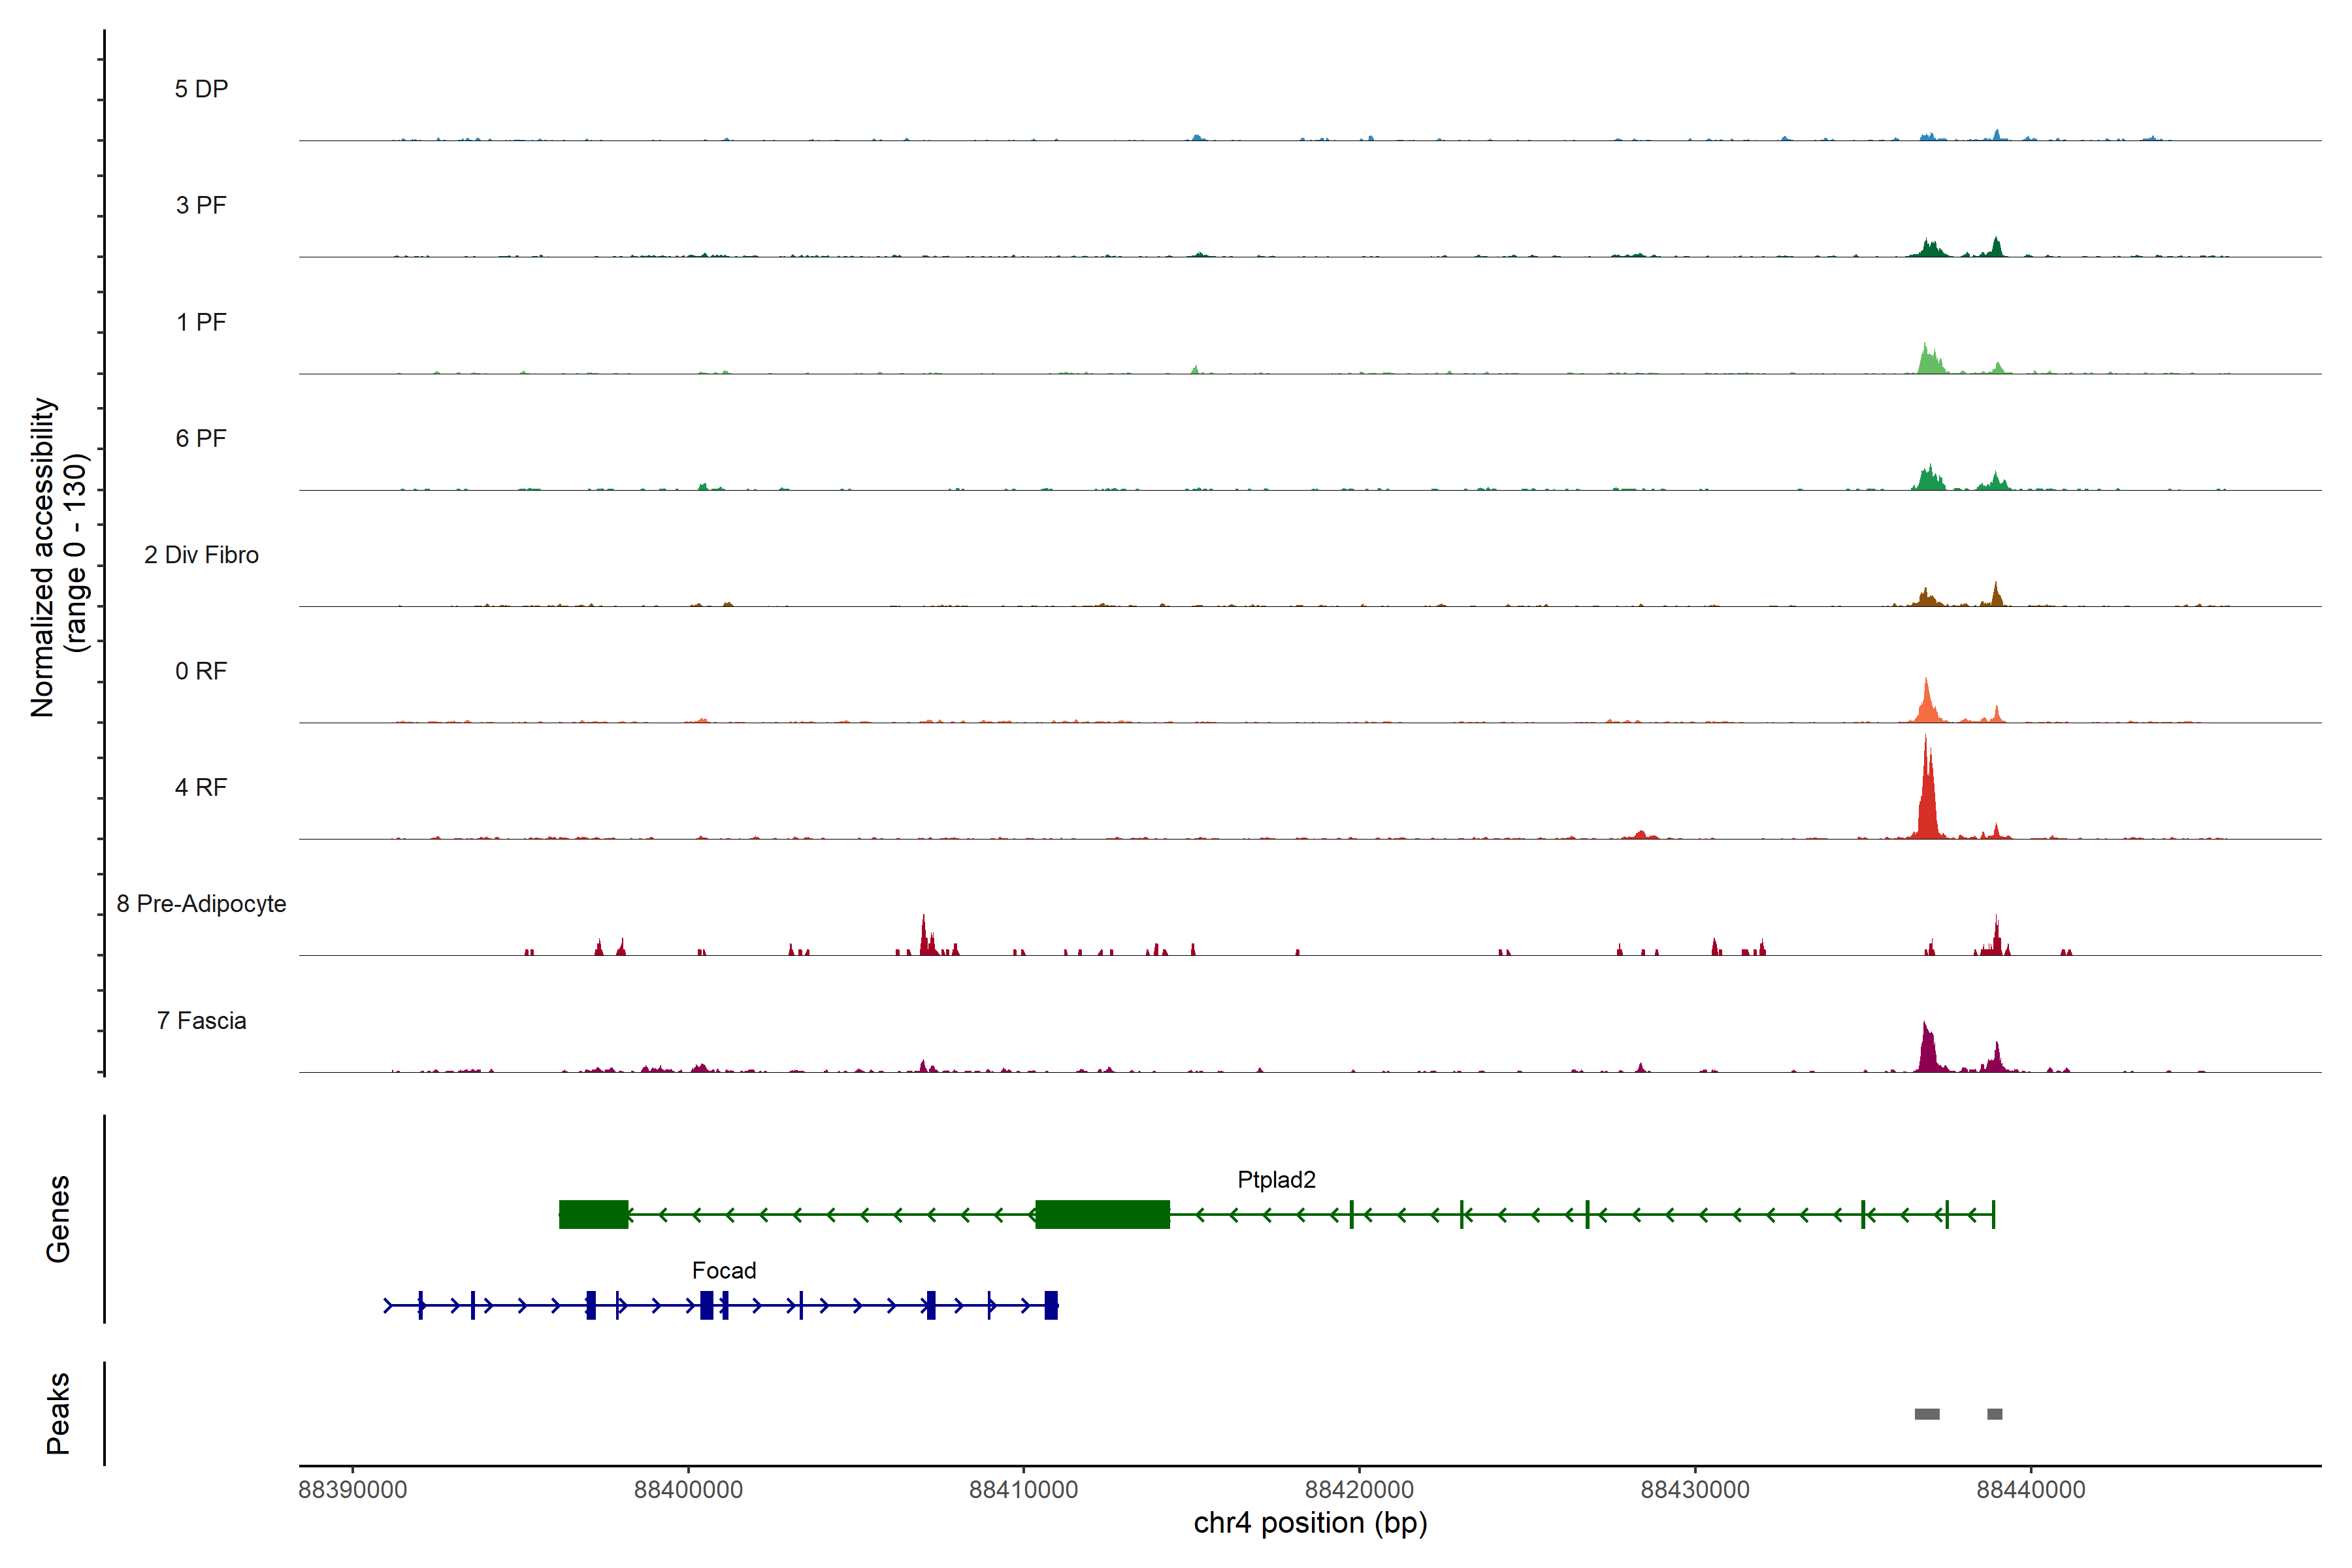Click the tall red 4 RF peak

1927,800
